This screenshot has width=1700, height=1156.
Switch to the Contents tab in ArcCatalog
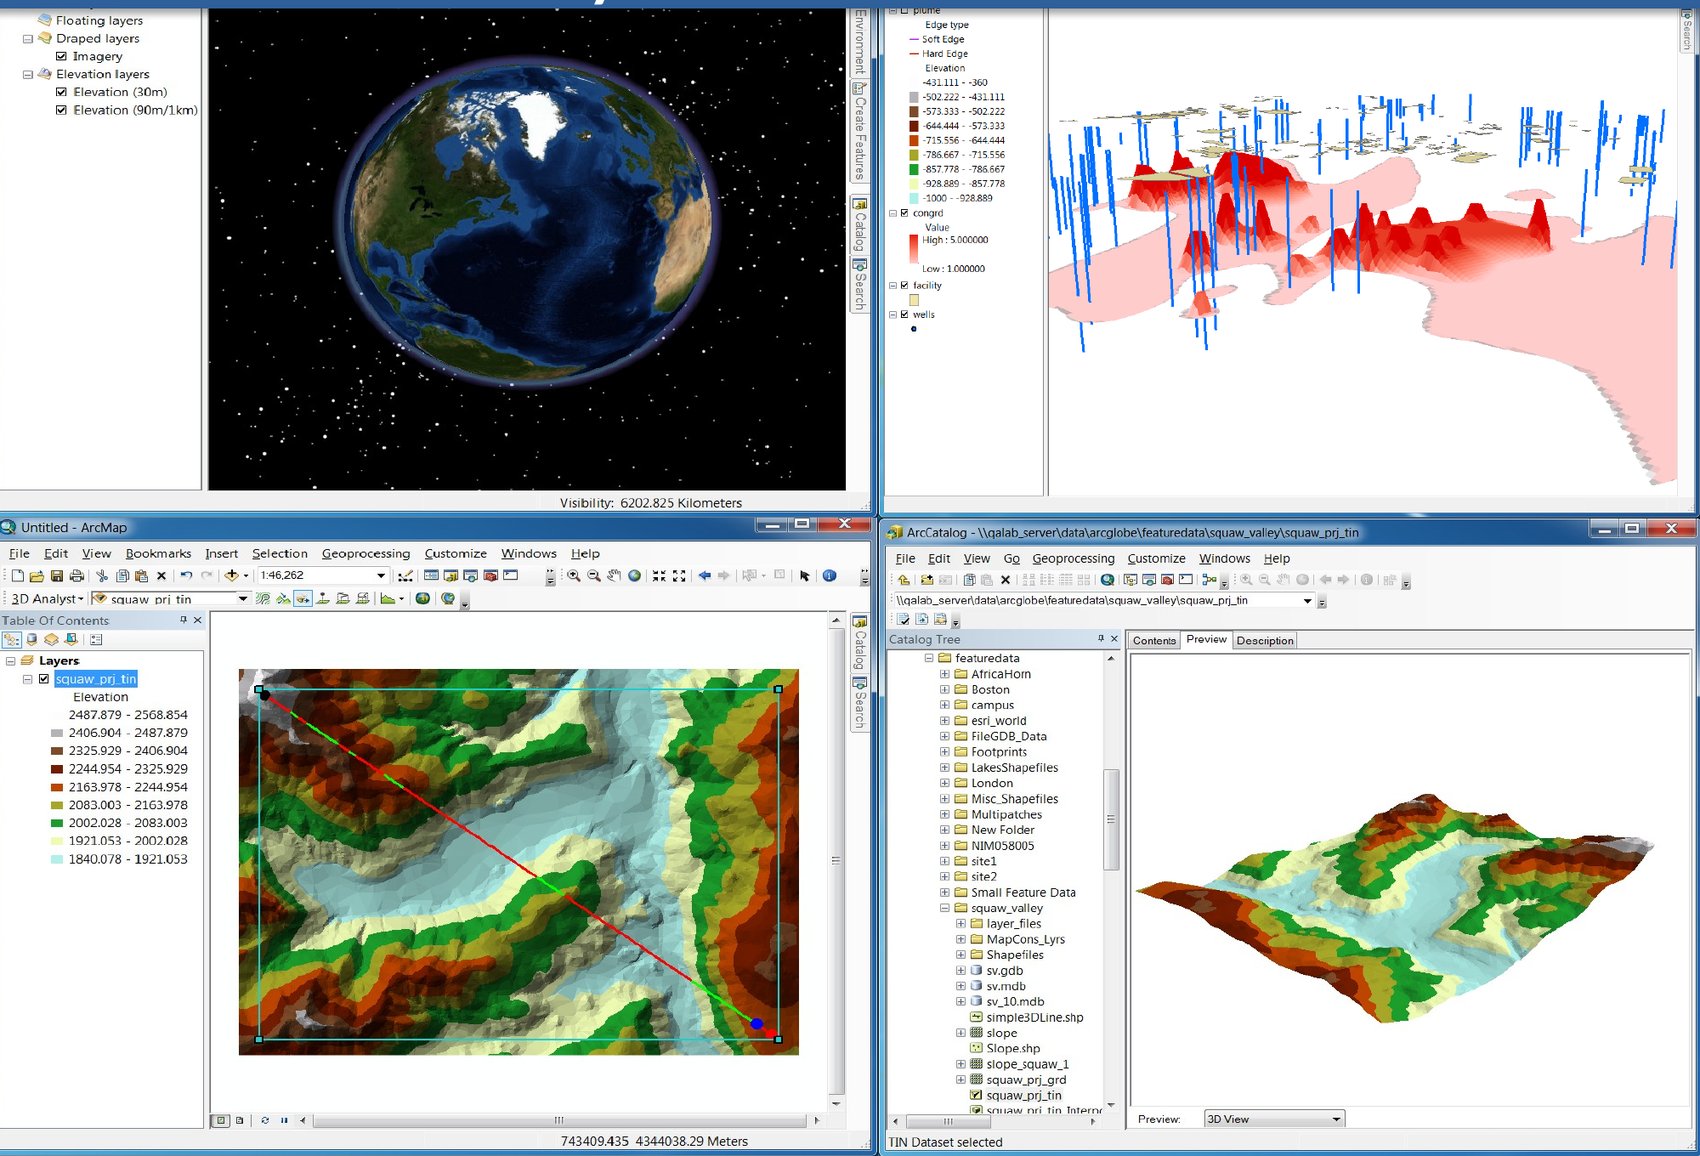[x=1154, y=641]
